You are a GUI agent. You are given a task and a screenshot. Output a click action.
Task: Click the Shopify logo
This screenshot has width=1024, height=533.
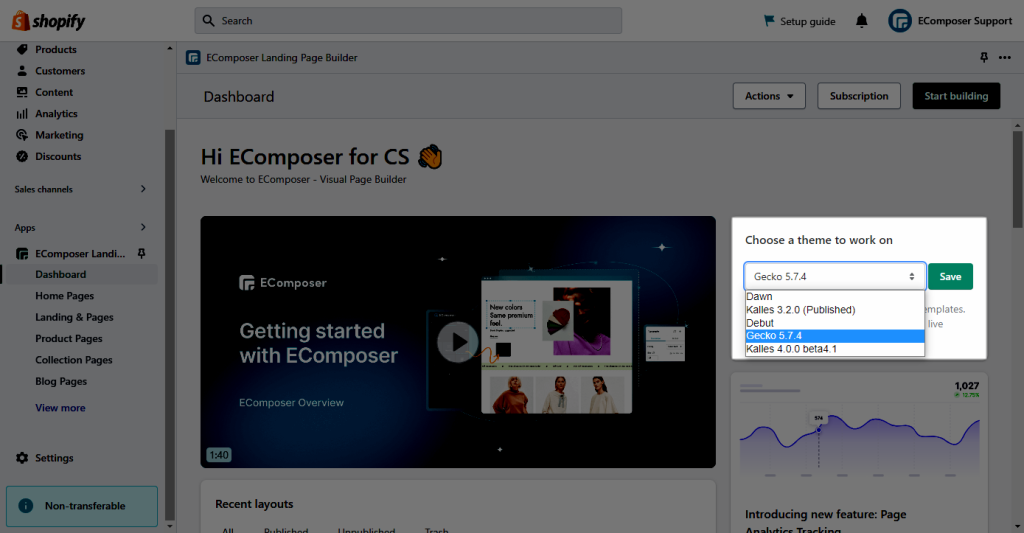49,21
